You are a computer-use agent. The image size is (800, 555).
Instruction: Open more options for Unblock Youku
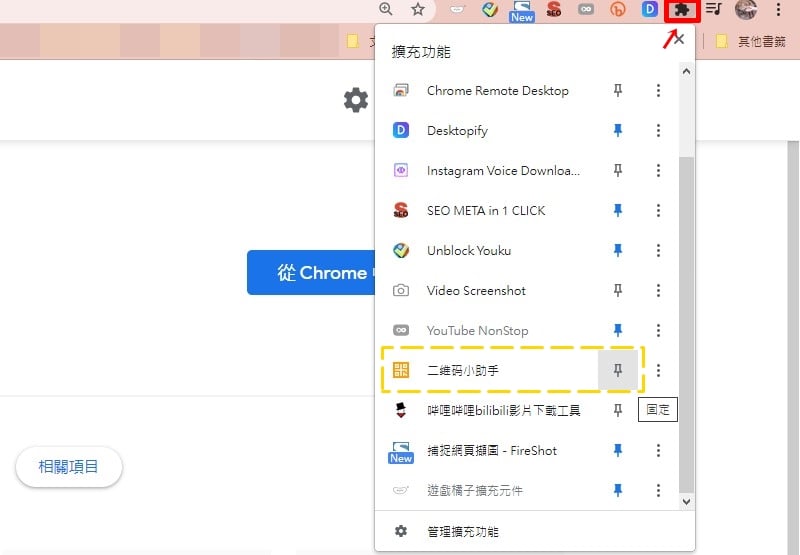pos(658,250)
